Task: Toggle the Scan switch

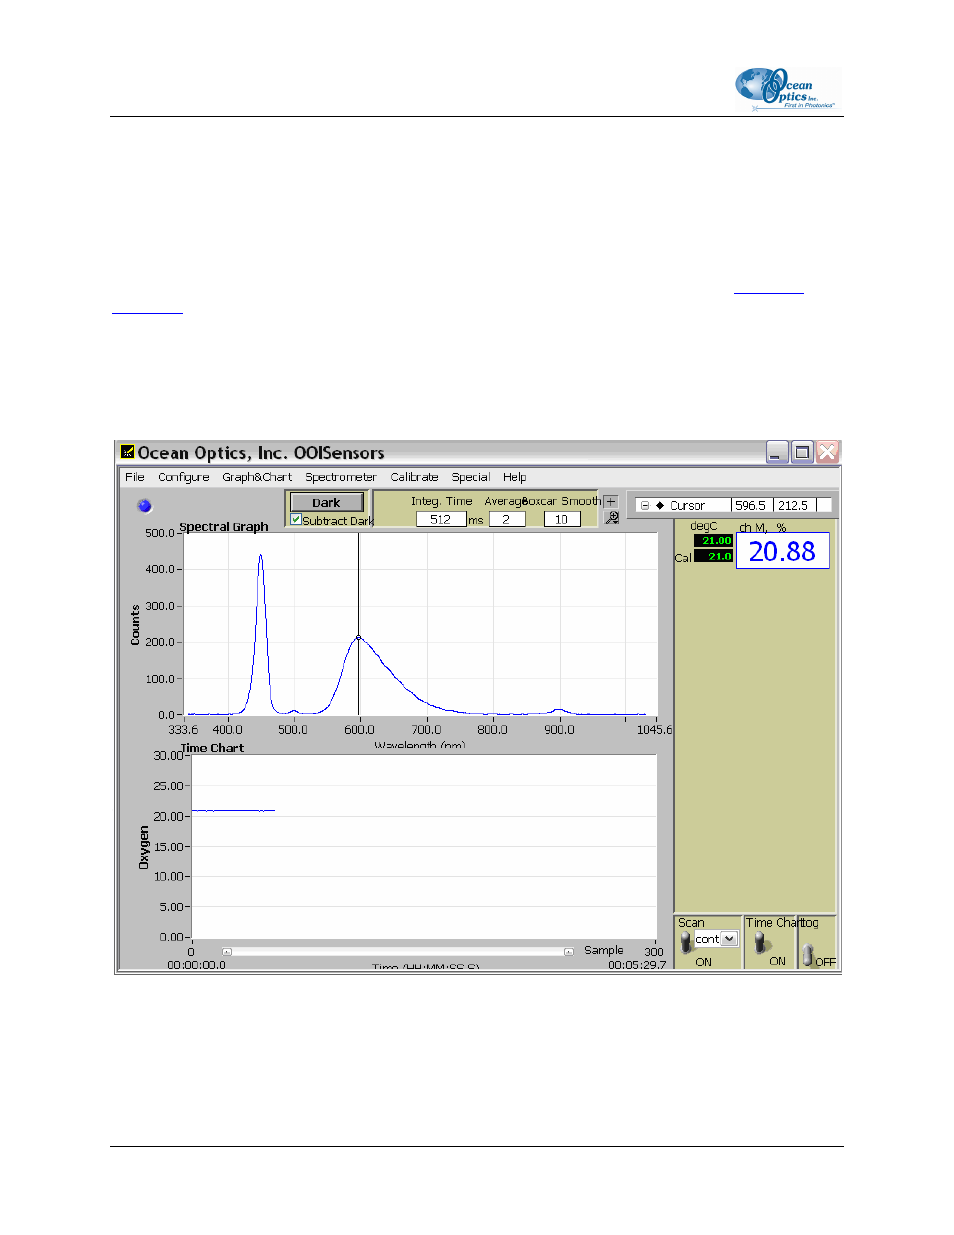Action: [686, 942]
